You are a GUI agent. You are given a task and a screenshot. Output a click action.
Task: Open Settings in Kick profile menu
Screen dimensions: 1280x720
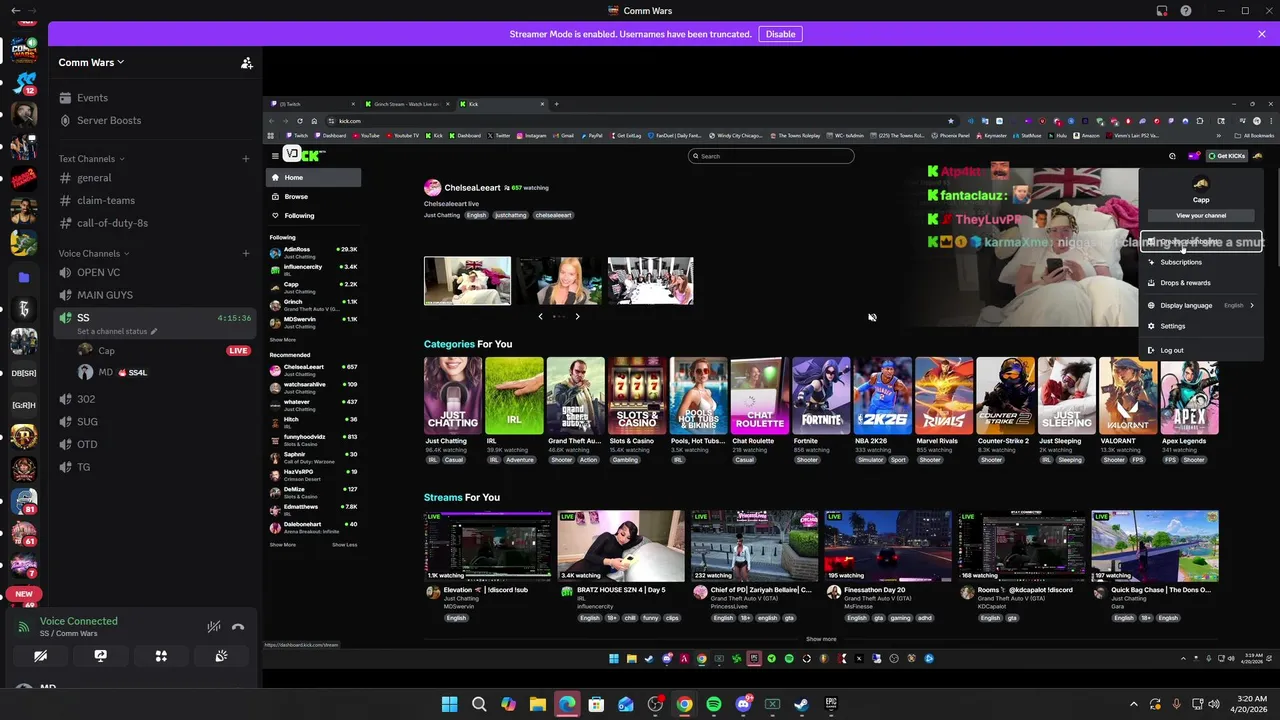coord(1201,326)
